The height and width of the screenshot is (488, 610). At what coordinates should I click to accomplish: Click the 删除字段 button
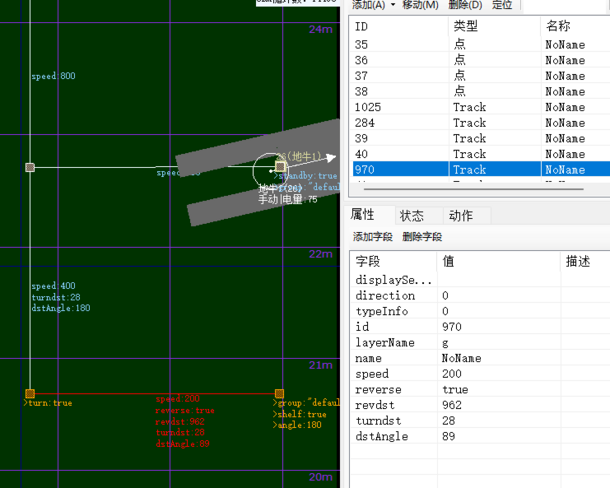click(422, 237)
